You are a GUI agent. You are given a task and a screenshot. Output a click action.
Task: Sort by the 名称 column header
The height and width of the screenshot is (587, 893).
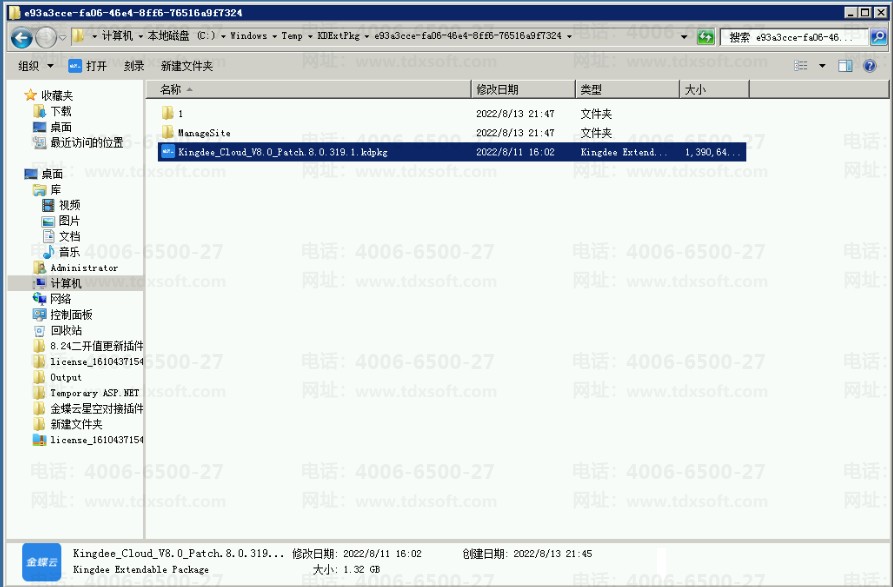coord(308,89)
